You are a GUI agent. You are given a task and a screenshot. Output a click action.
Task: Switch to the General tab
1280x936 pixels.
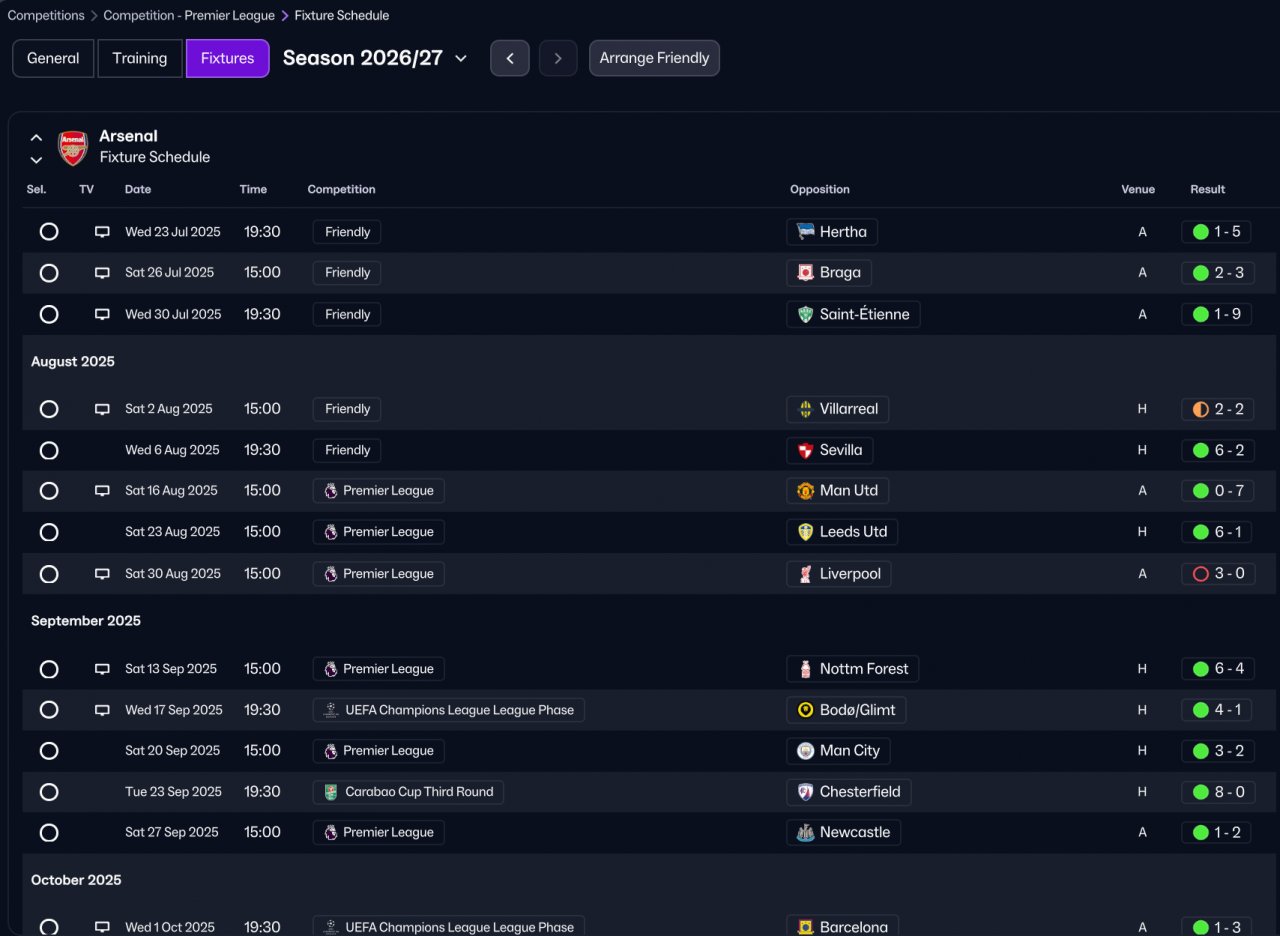tap(53, 58)
